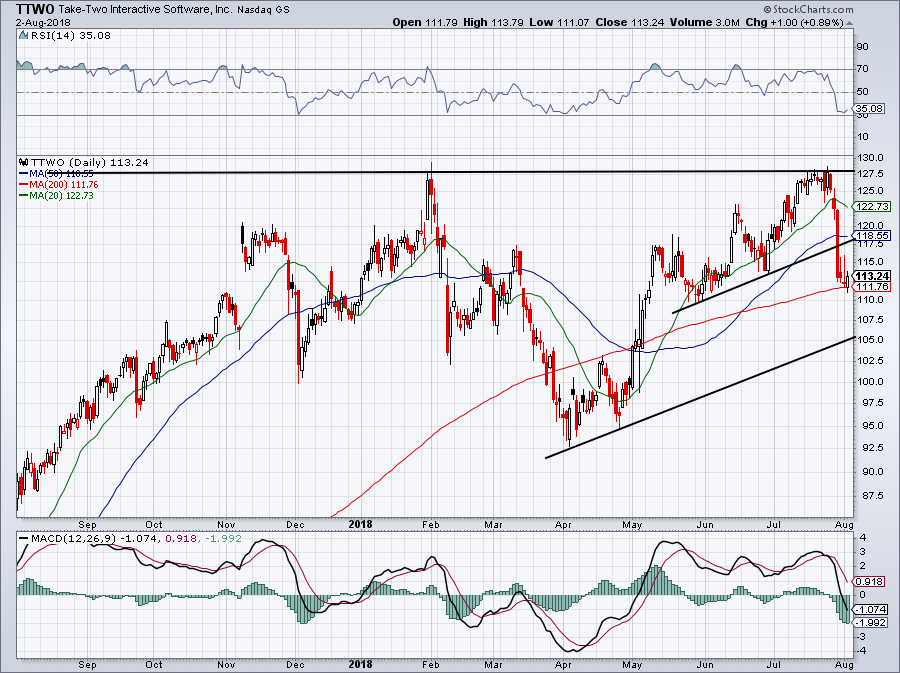Click the Feb label below the price panel

click(x=430, y=524)
